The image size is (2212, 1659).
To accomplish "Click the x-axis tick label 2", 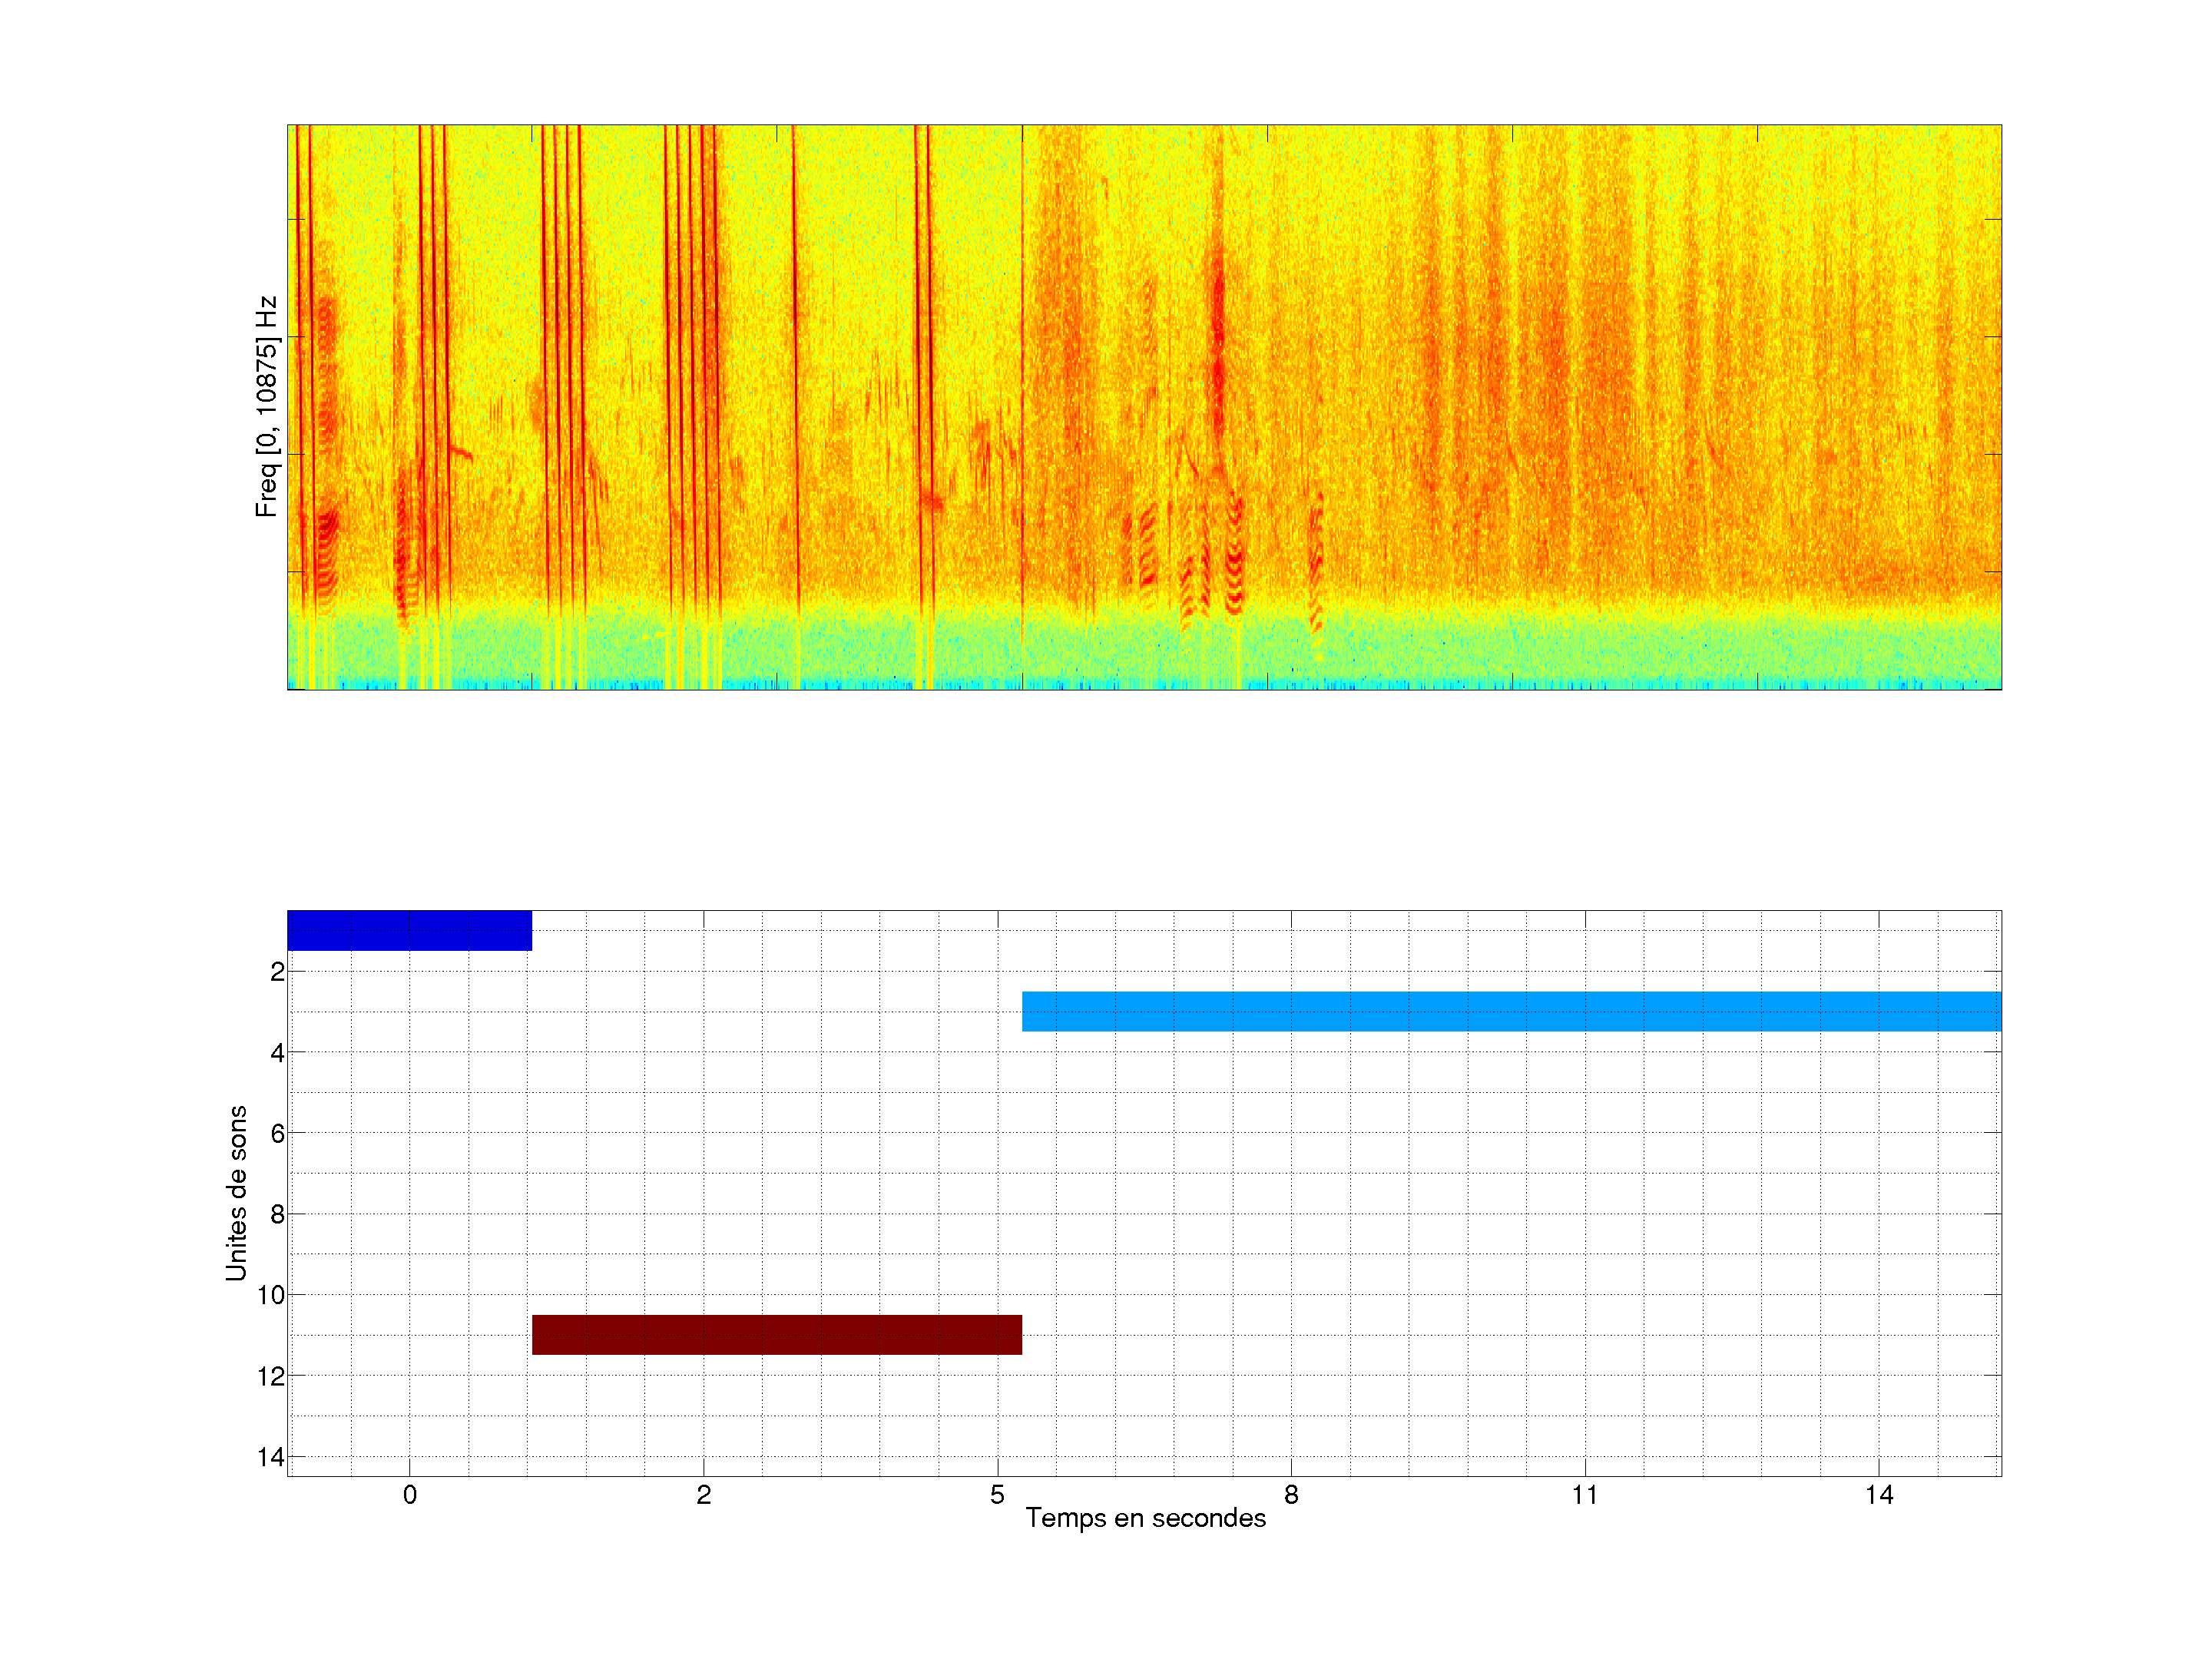I will (x=703, y=1495).
